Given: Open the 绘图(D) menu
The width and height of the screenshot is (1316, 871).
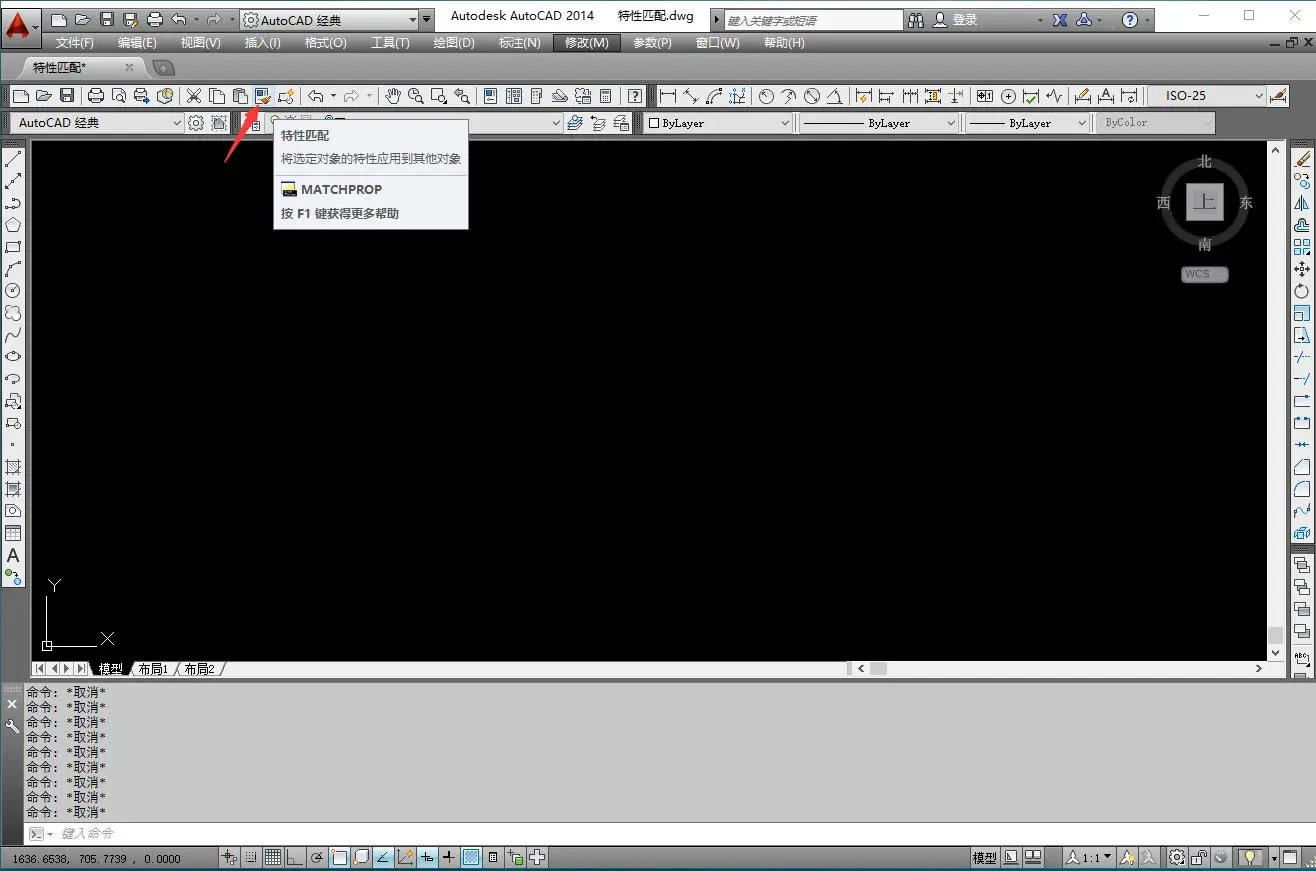Looking at the screenshot, I should [453, 43].
